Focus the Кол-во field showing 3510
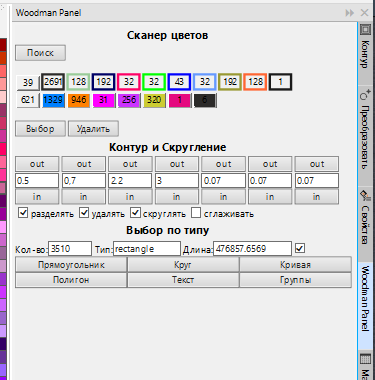375x380 pixels. [x=70, y=249]
